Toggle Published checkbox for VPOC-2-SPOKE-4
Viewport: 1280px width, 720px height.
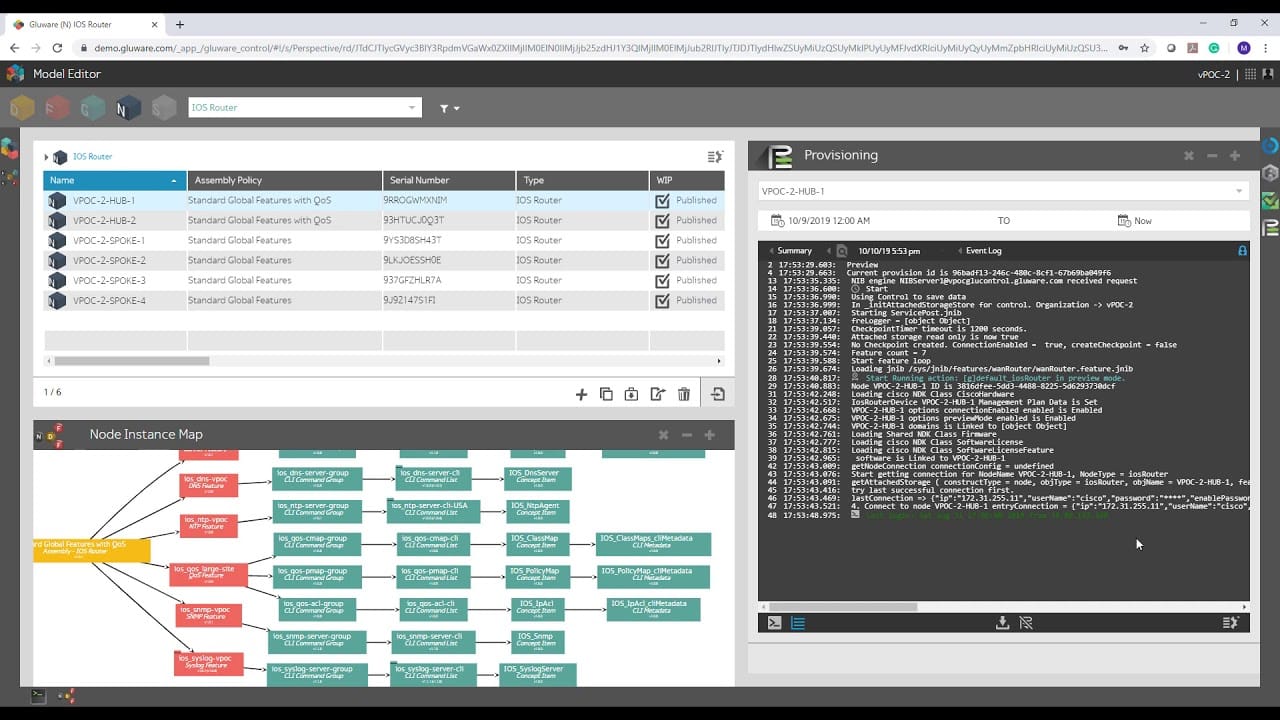662,300
